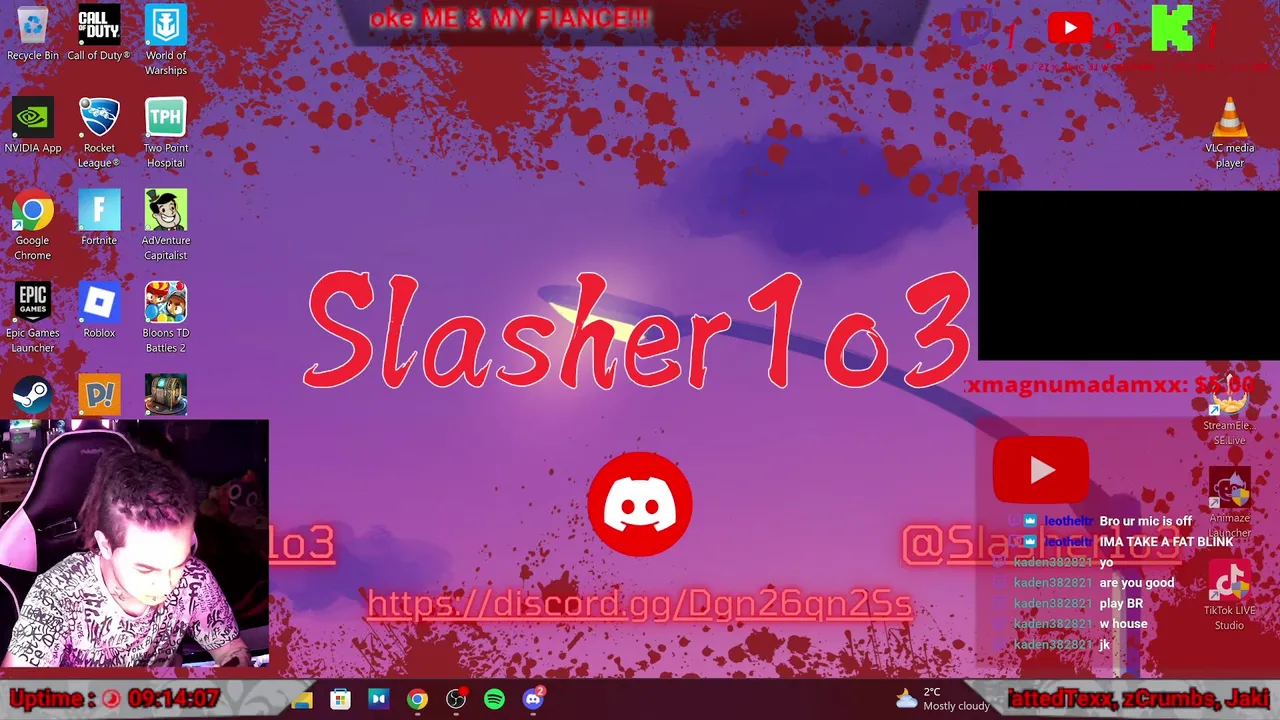Click the discord.gg invite link text
The image size is (1280, 720).
640,603
